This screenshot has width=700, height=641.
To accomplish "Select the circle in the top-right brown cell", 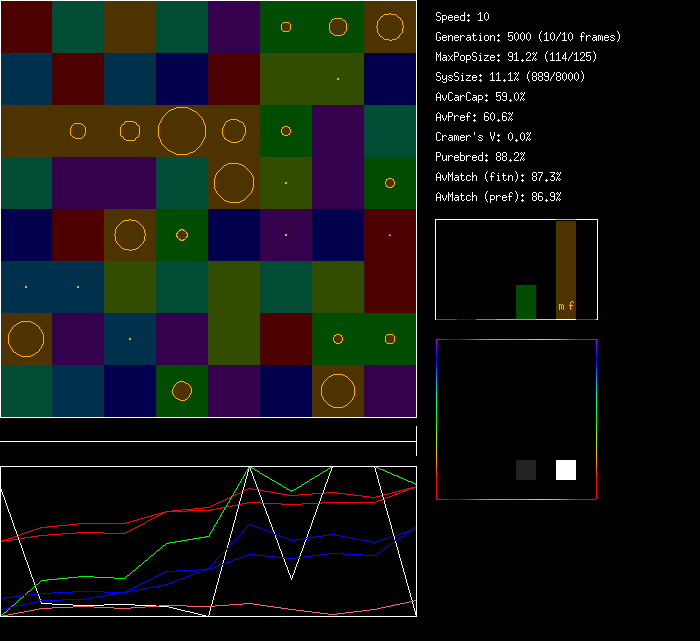I will coord(390,27).
